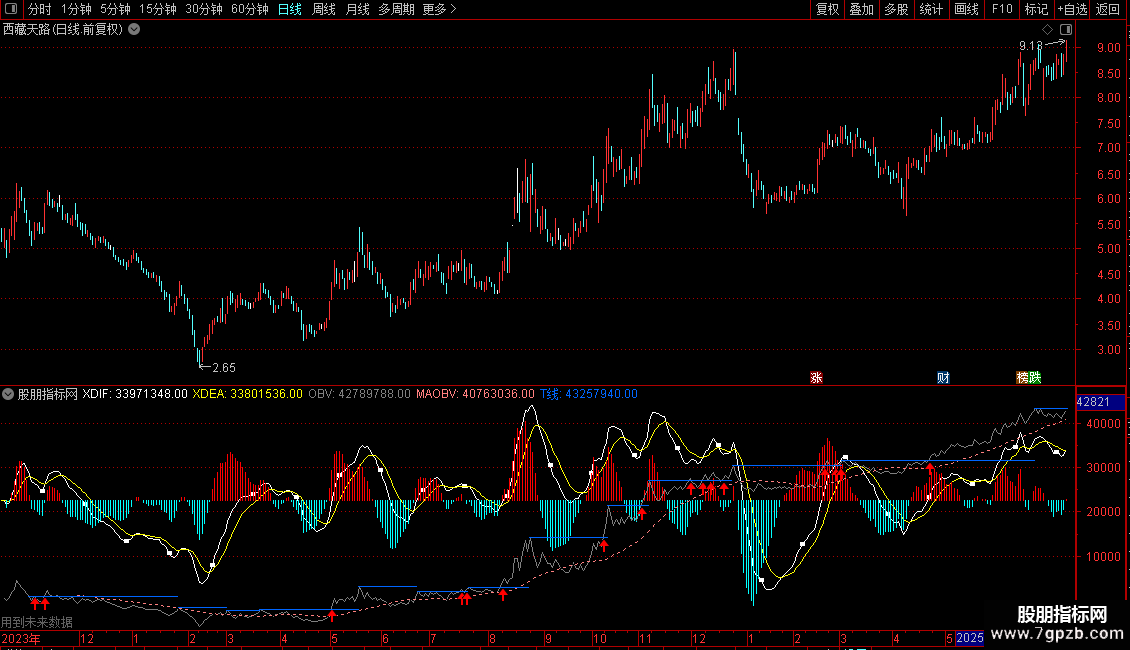Add stock via +自选 button

pos(1072,9)
